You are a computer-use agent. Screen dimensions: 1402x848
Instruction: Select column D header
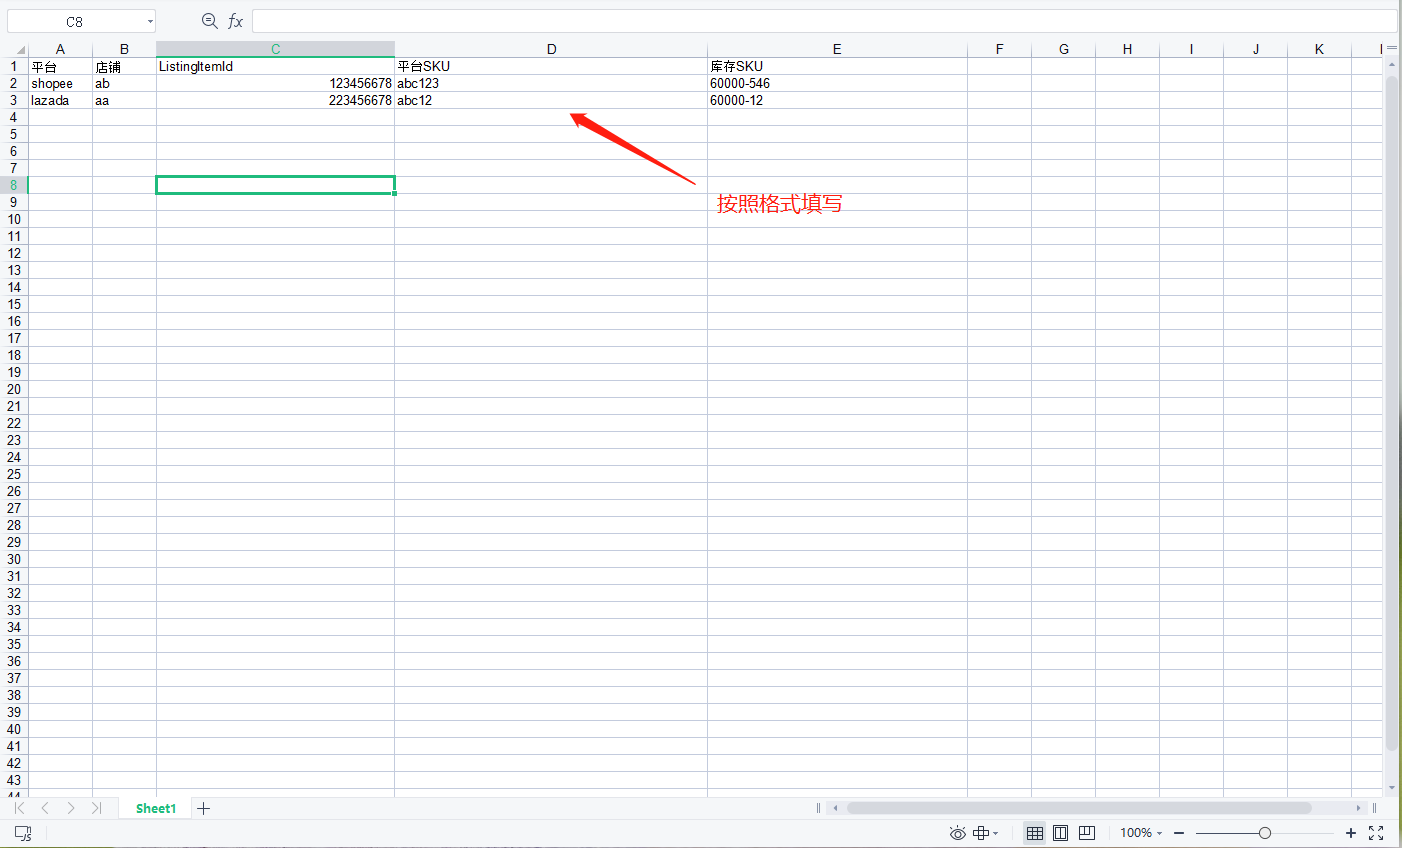(x=551, y=49)
